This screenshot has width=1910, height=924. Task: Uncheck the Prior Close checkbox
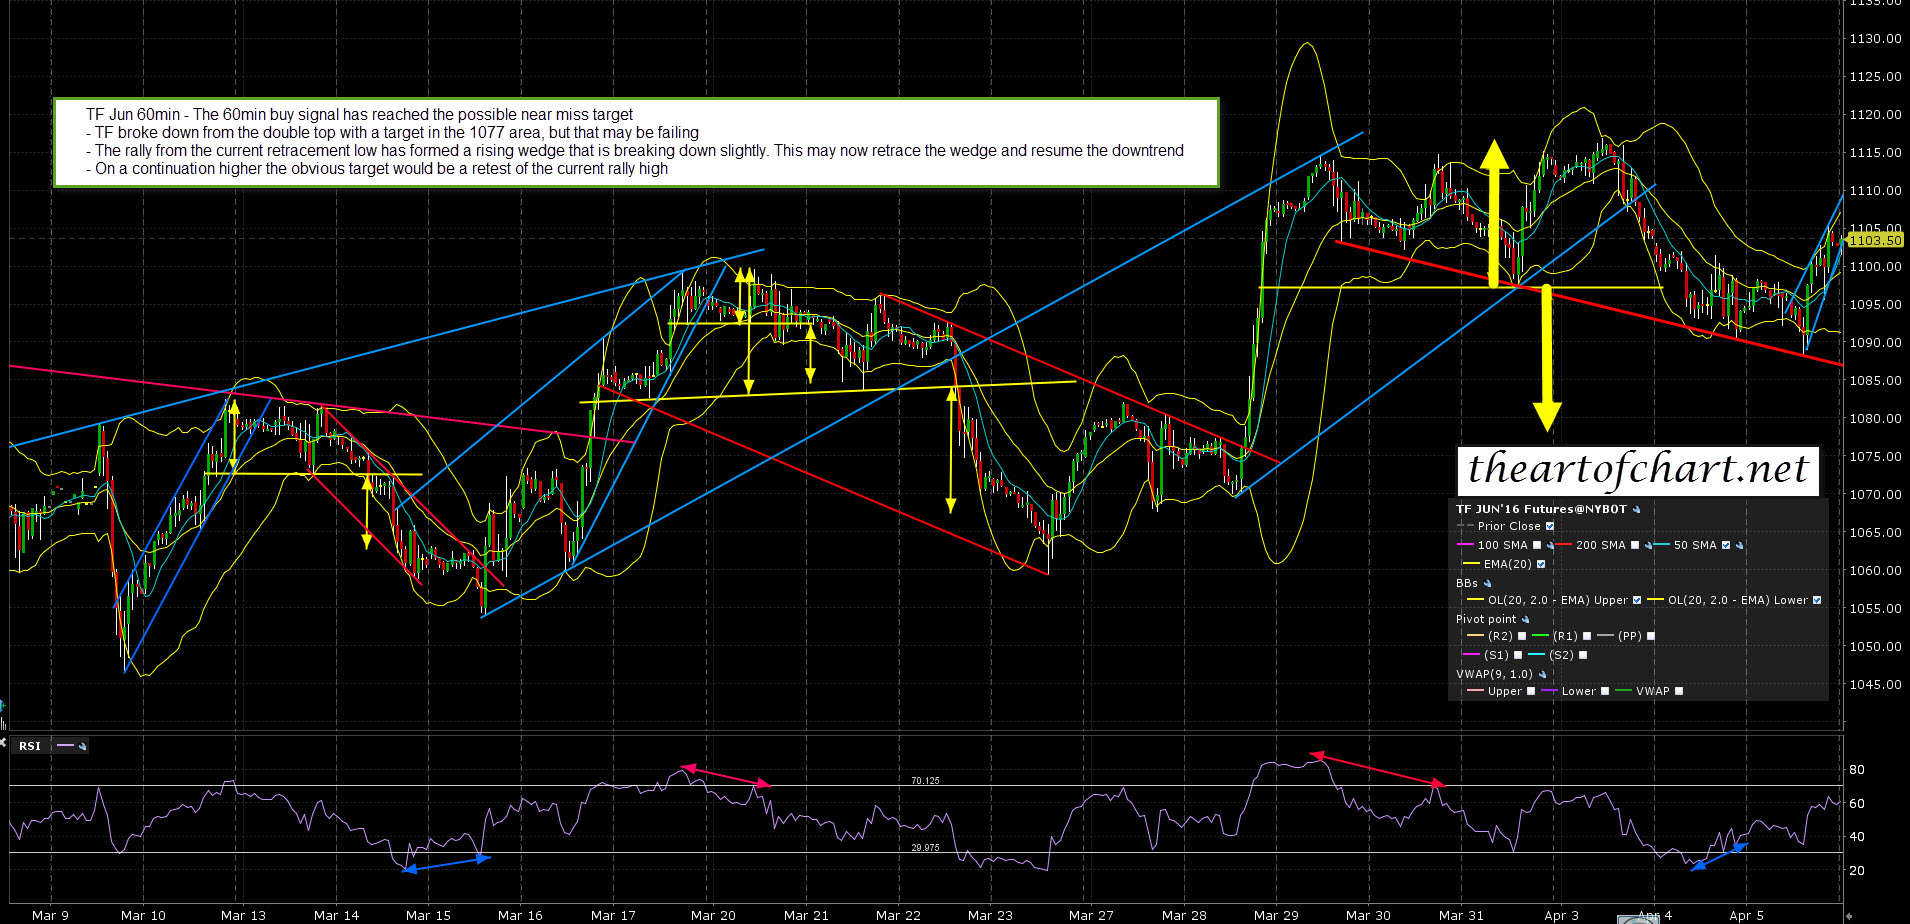pos(1550,526)
